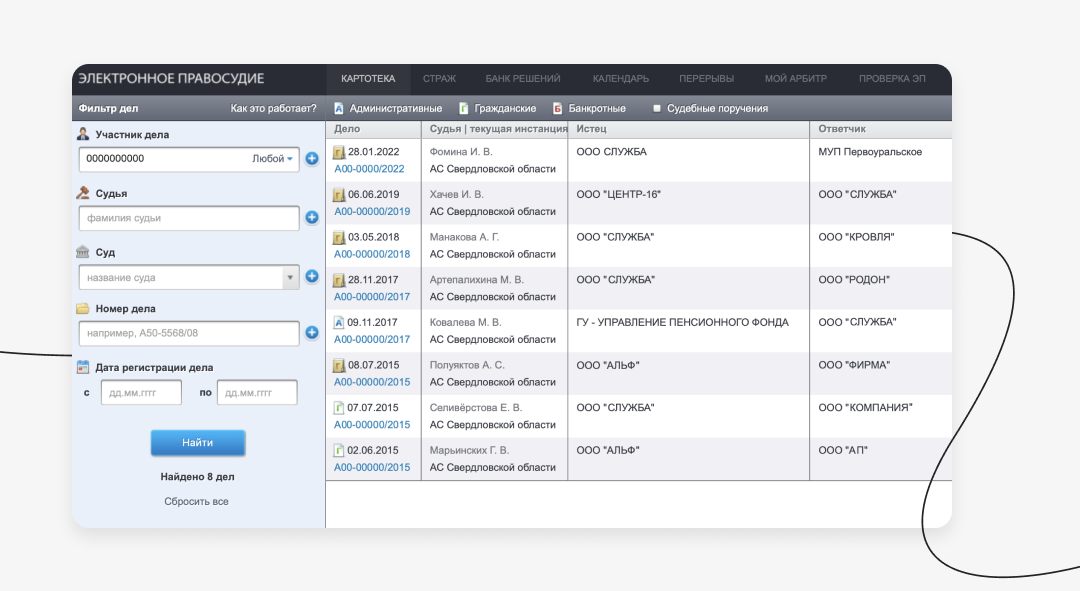Click the plus icon beside court field
The height and width of the screenshot is (591, 1080).
click(312, 277)
